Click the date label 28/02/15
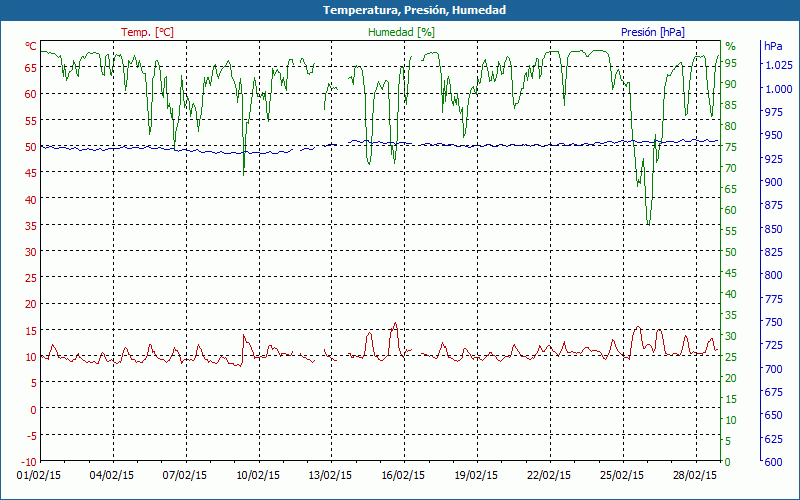 tap(694, 475)
